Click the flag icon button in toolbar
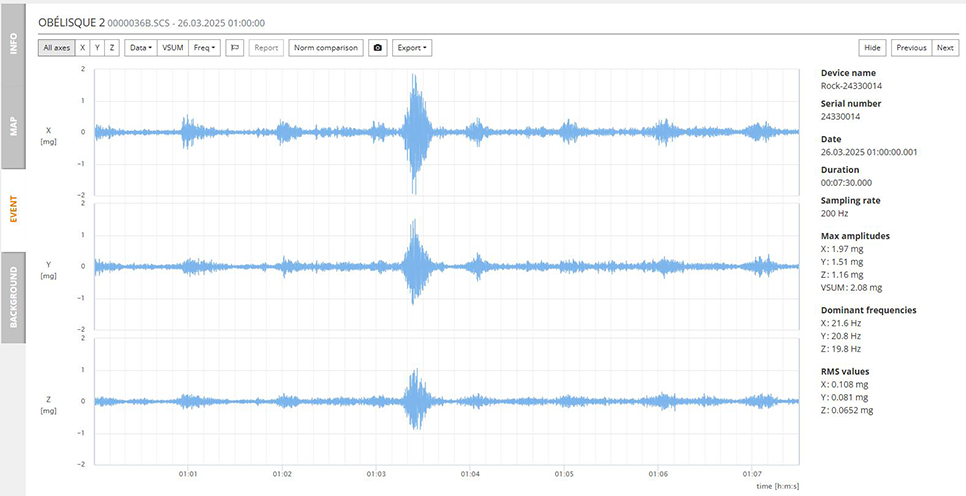The height and width of the screenshot is (496, 966). click(235, 47)
